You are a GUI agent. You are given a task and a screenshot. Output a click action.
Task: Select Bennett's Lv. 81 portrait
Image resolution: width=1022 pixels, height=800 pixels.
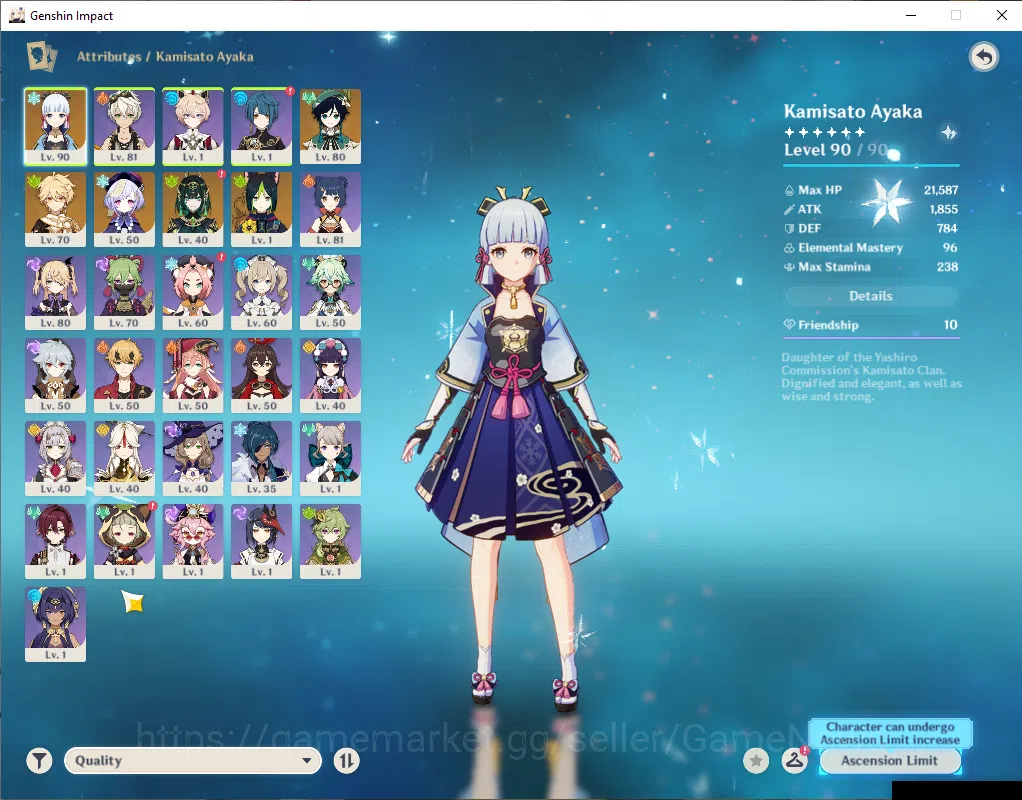[124, 126]
